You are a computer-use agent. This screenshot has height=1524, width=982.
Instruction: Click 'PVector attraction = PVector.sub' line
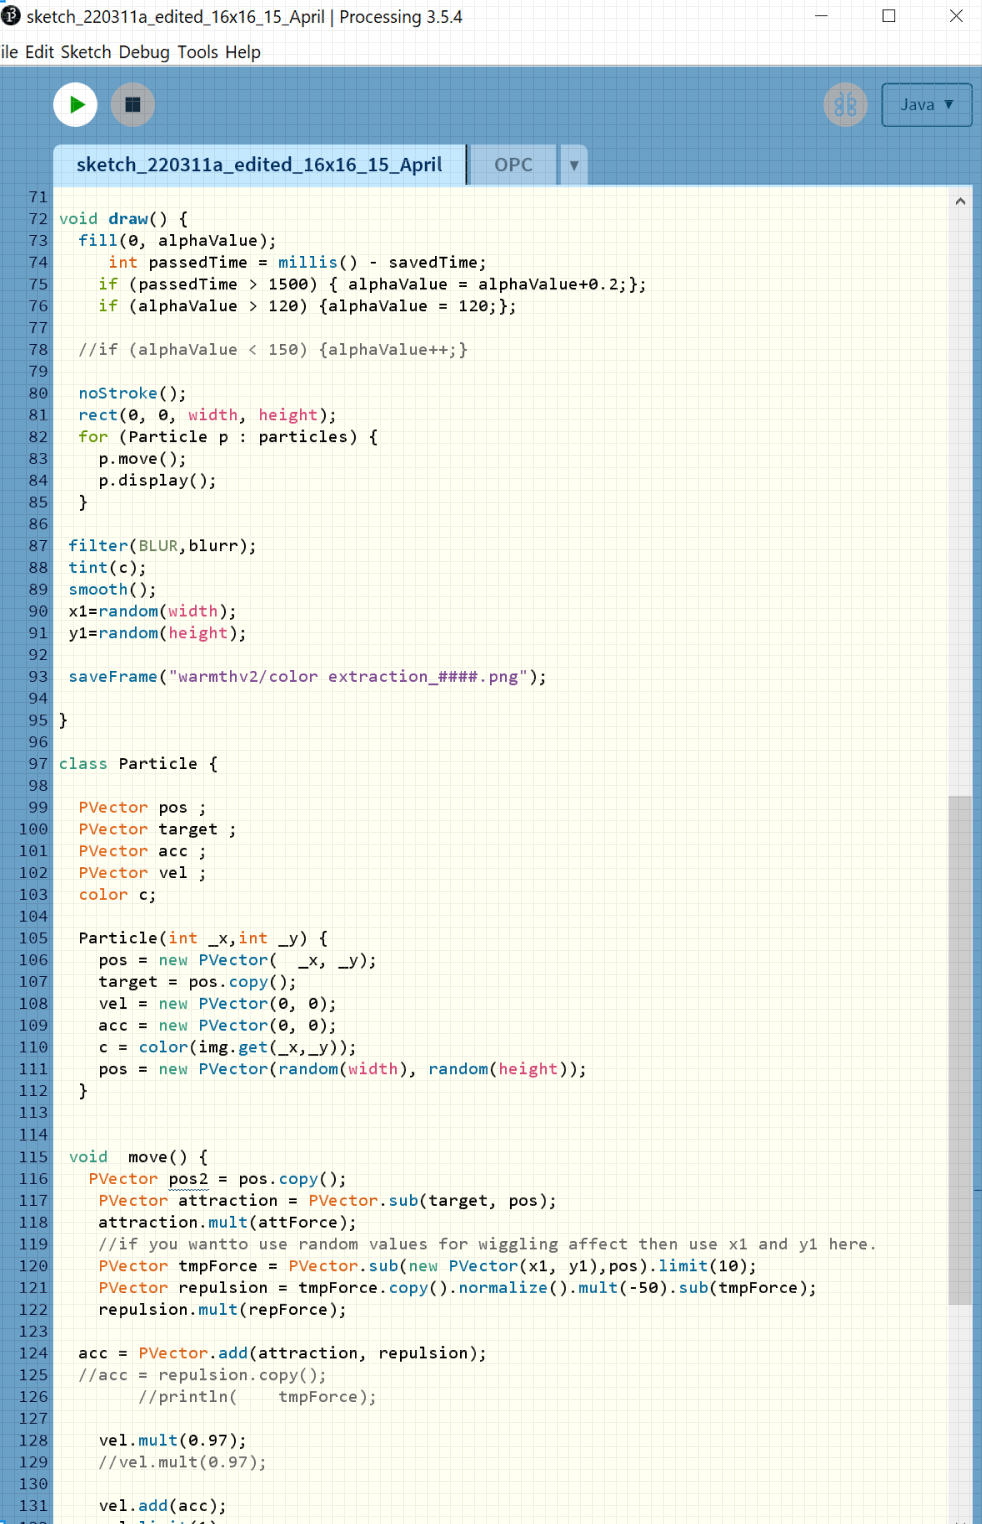coord(327,1202)
